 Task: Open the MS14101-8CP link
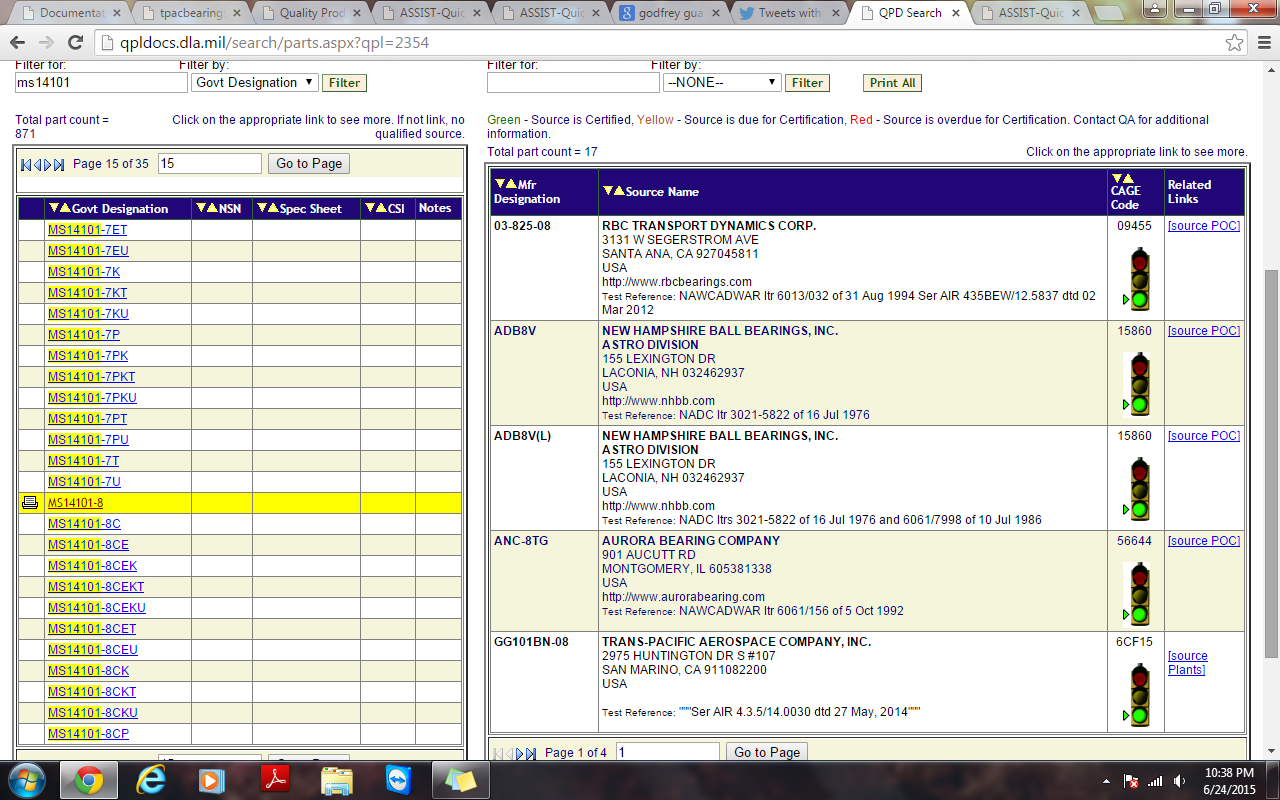88,734
